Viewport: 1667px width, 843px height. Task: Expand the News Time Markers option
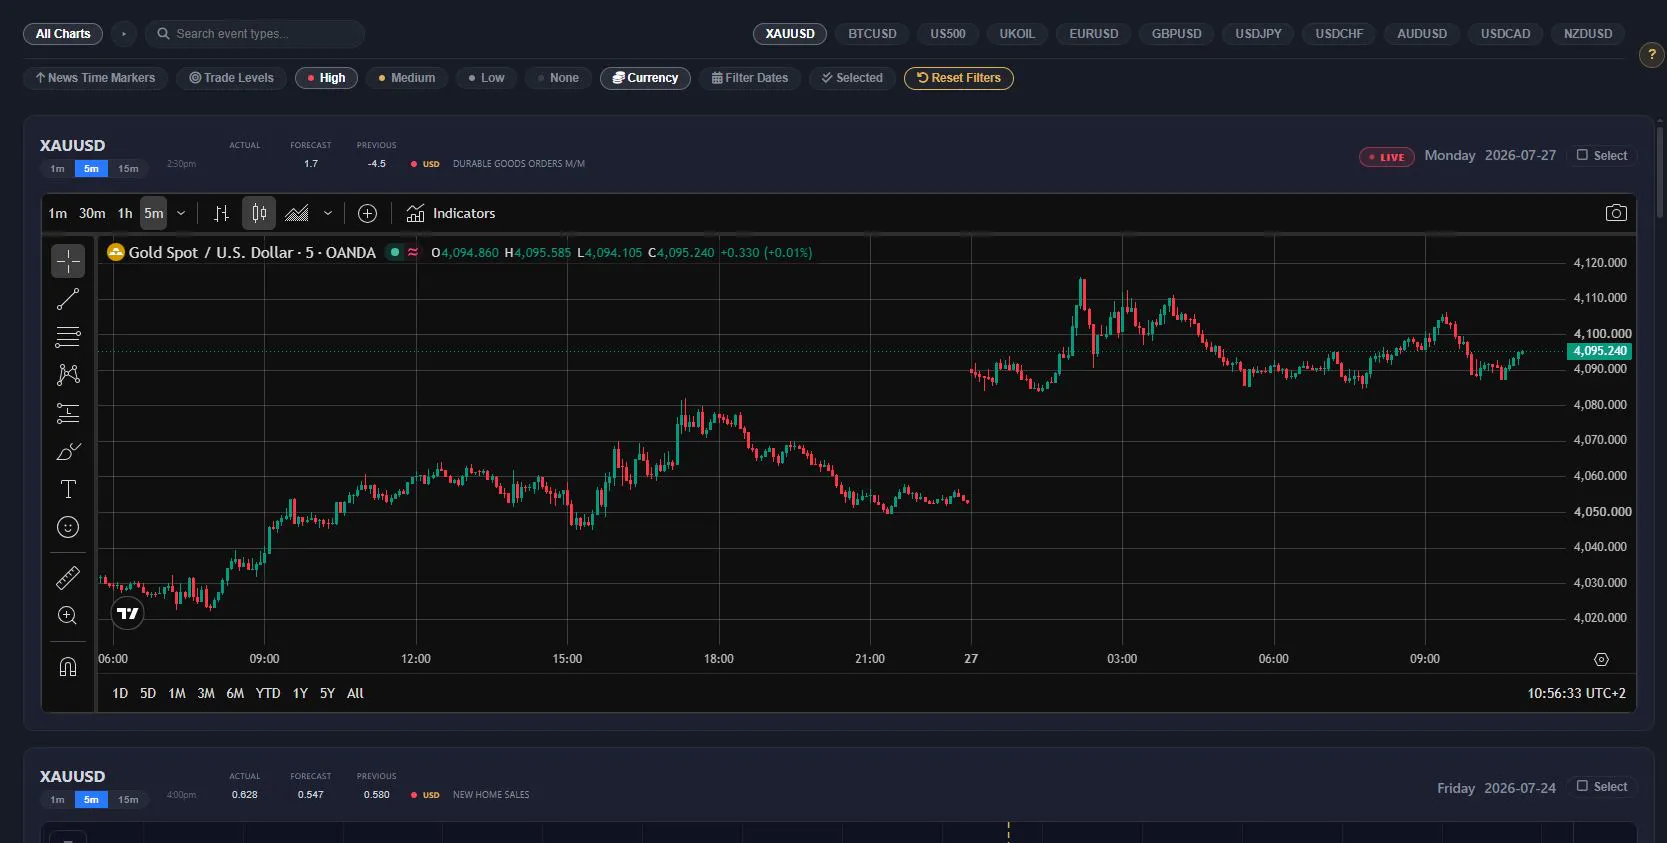click(x=95, y=78)
